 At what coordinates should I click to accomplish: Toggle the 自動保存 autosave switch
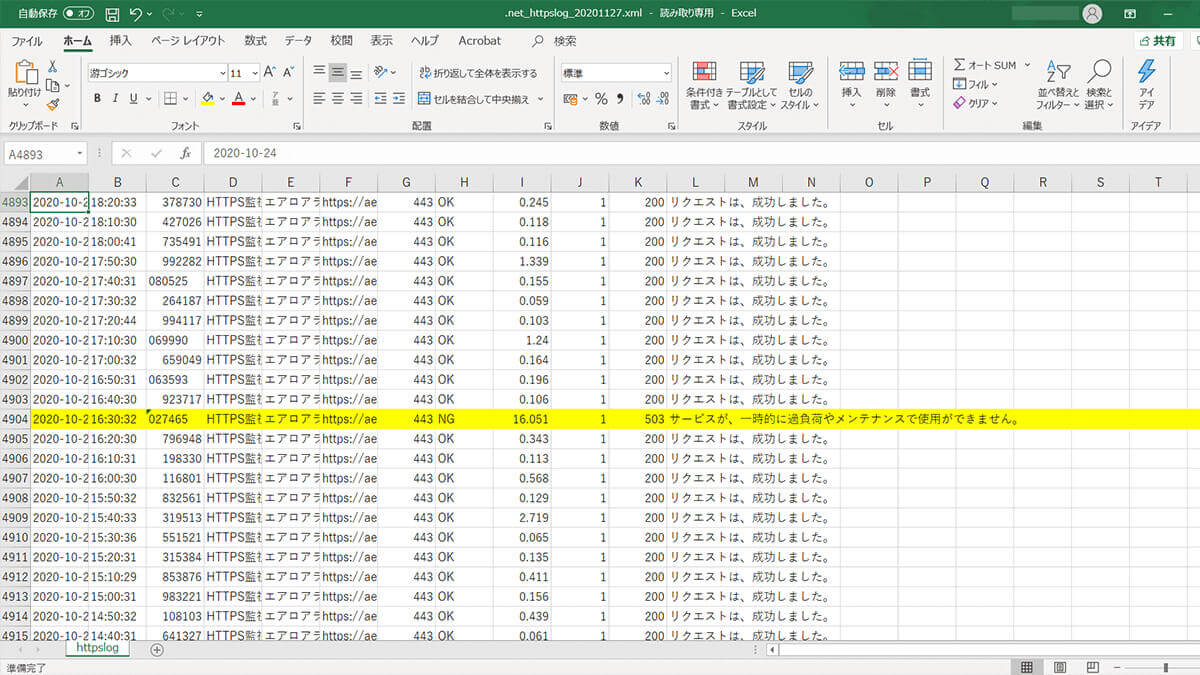78,15
